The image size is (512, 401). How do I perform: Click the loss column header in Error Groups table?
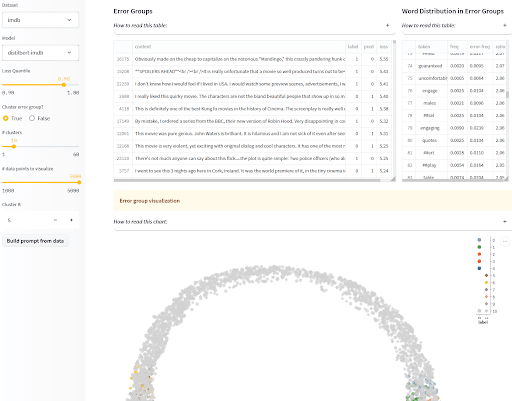point(384,47)
